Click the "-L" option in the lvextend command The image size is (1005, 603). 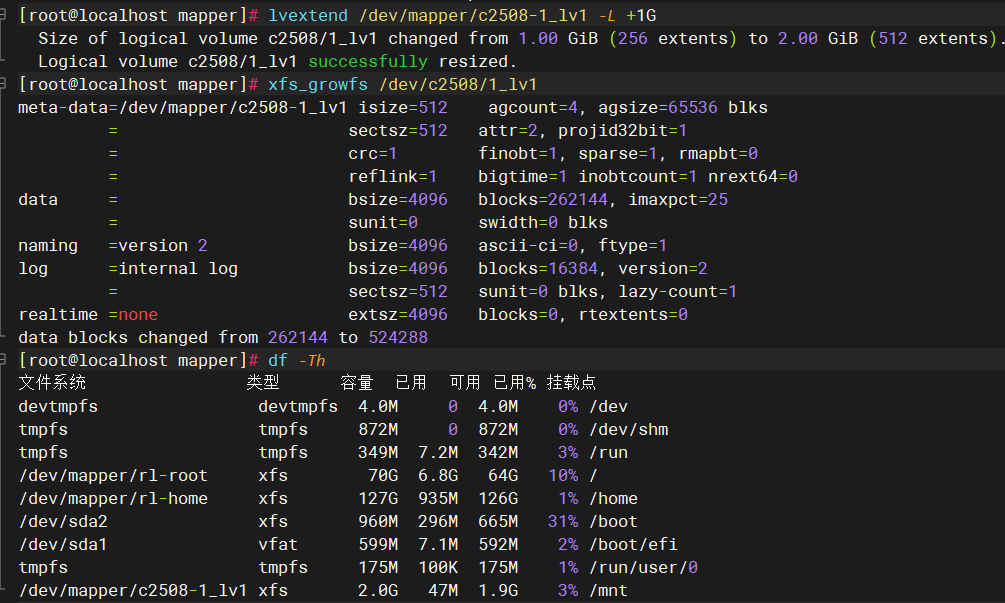tap(607, 15)
